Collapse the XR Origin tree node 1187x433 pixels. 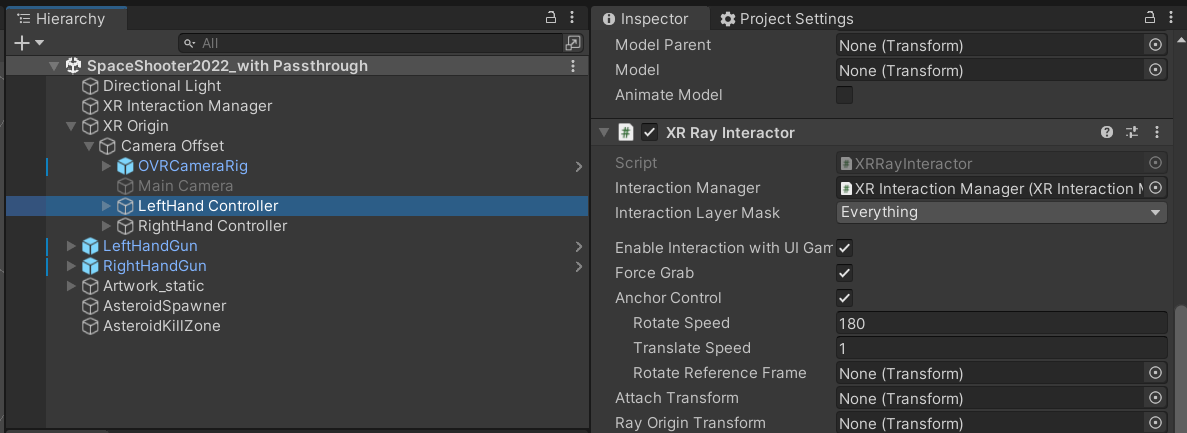pos(71,126)
